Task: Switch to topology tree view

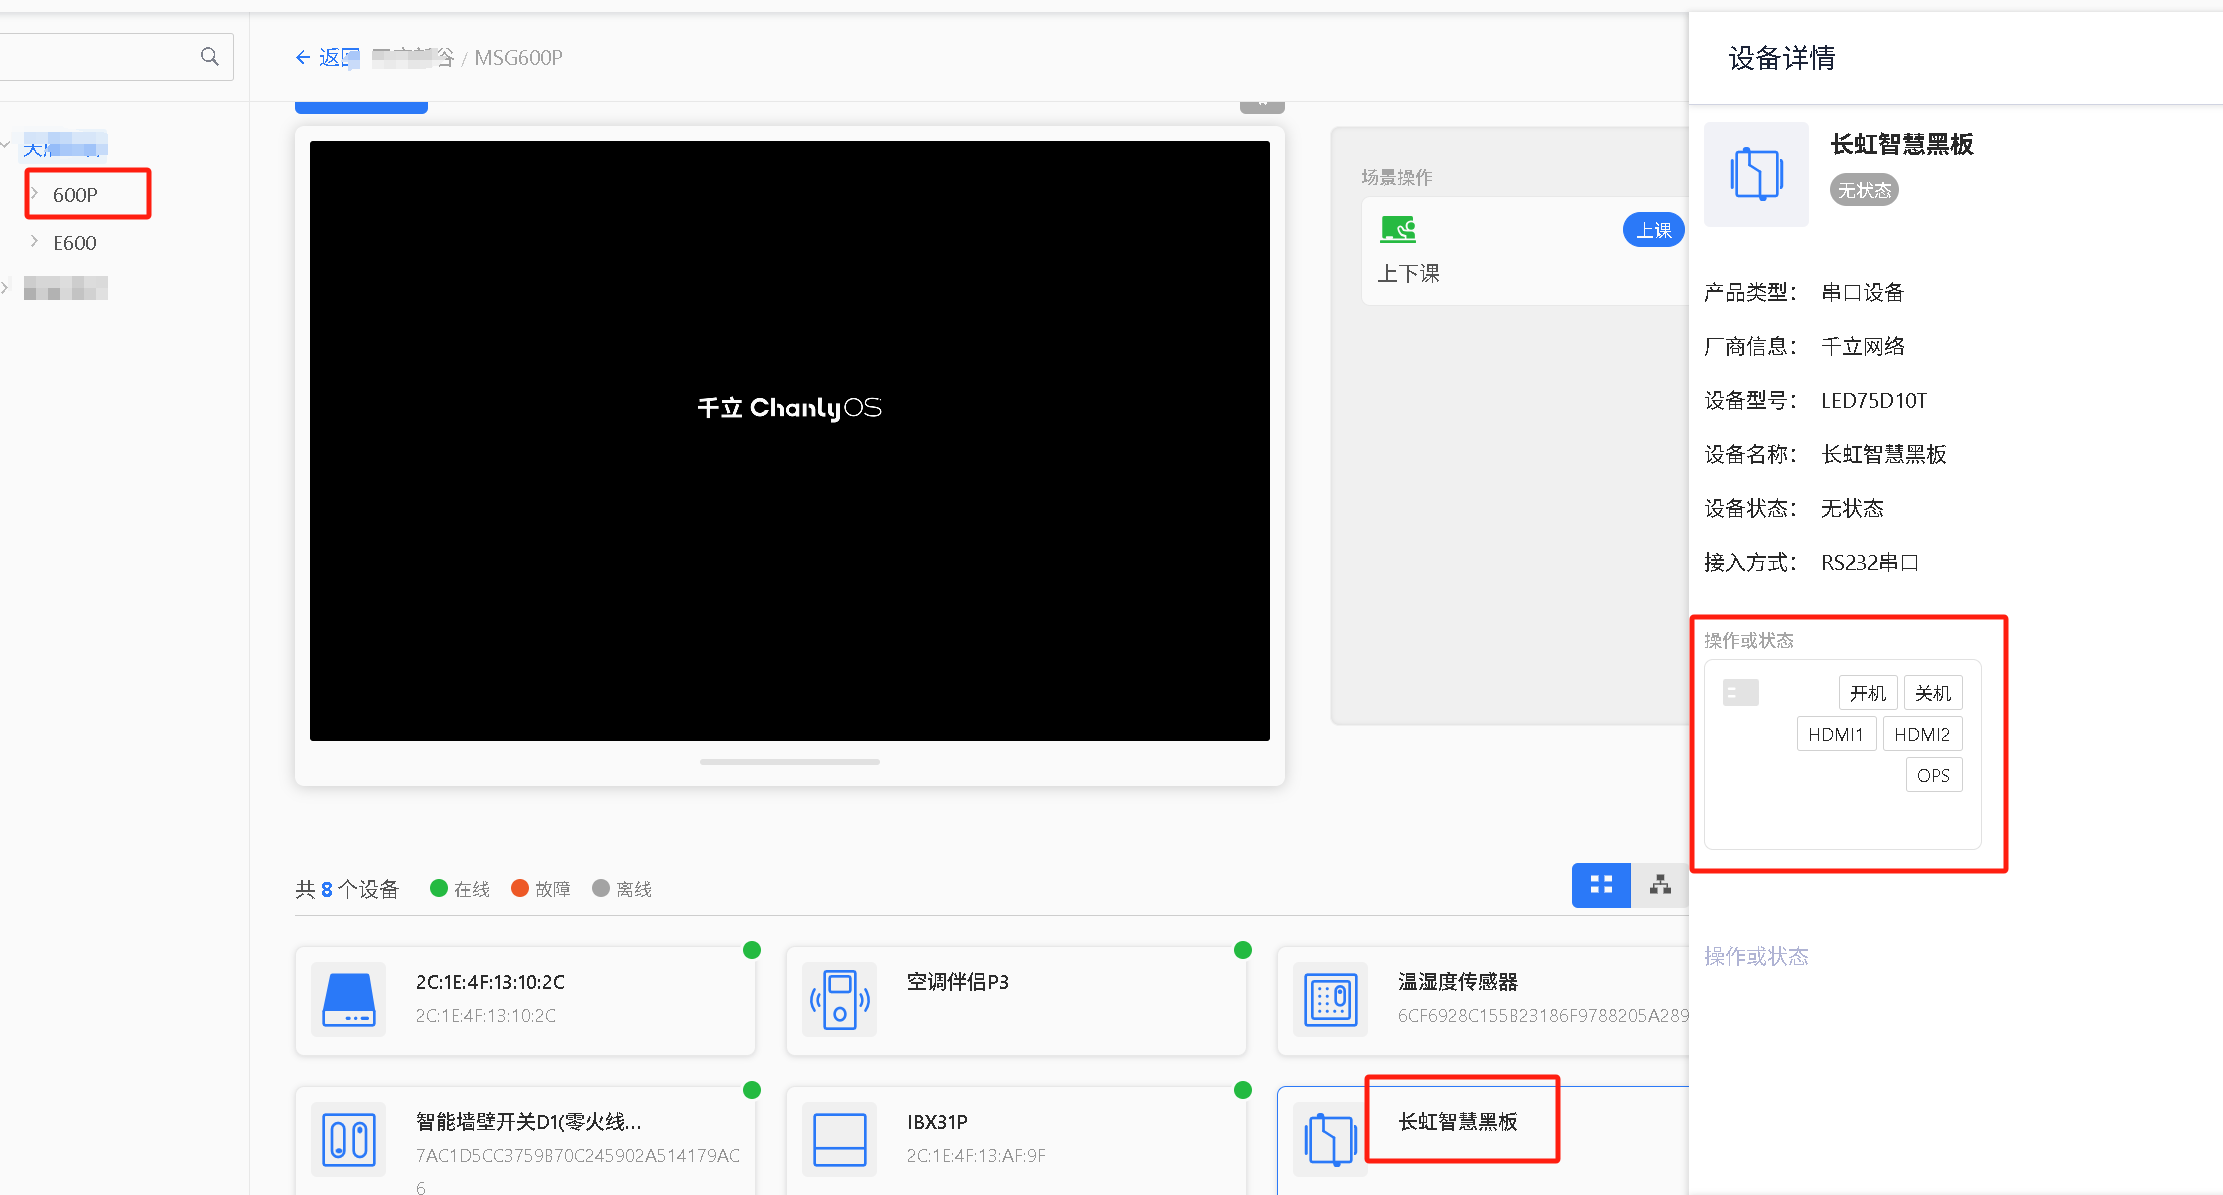Action: point(1660,885)
